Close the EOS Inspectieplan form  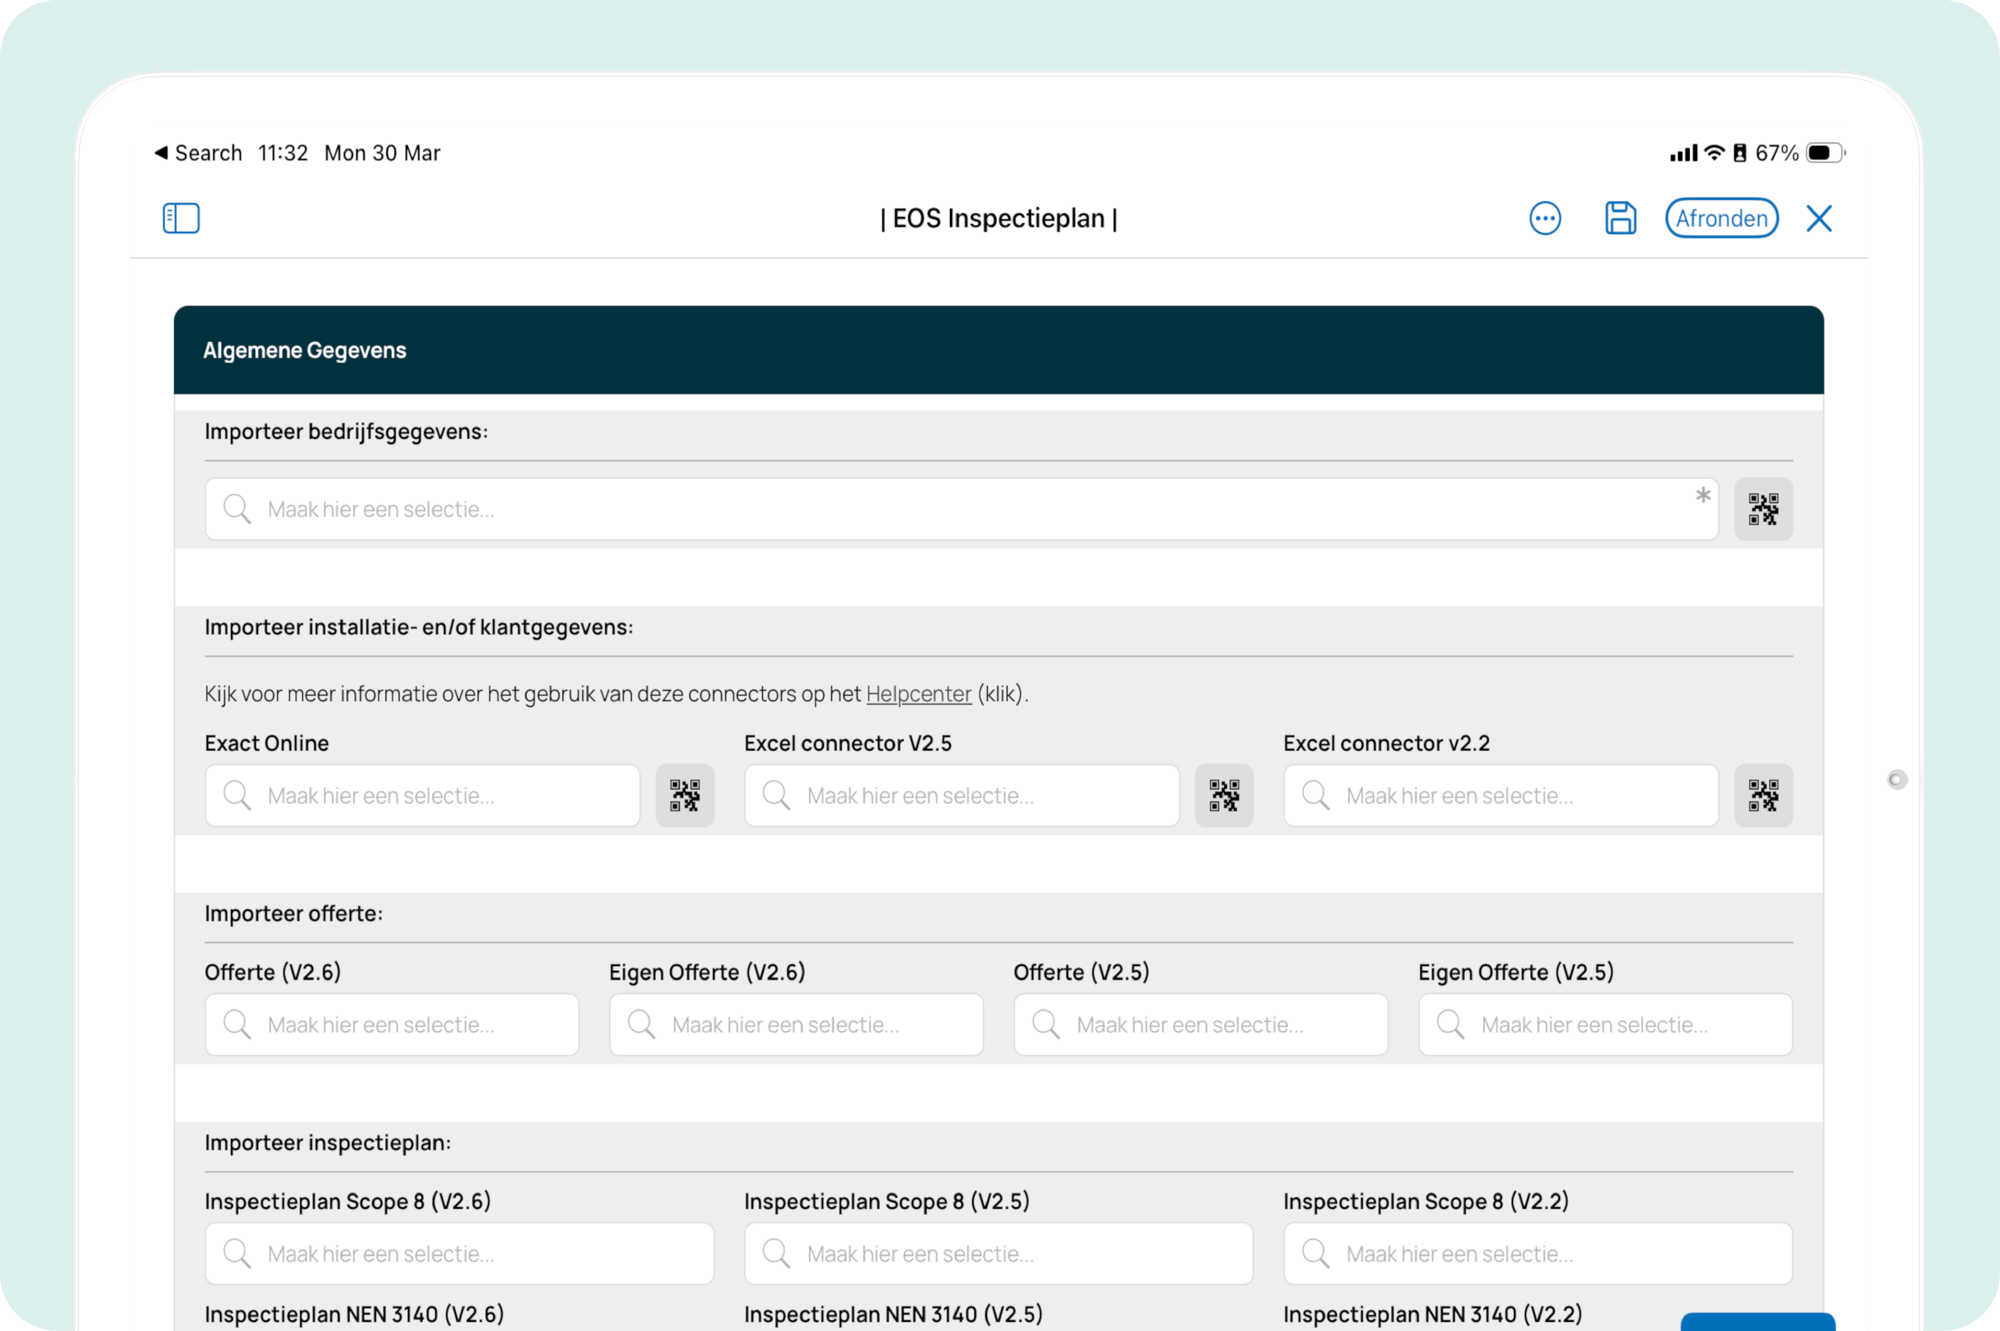pyautogui.click(x=1819, y=218)
